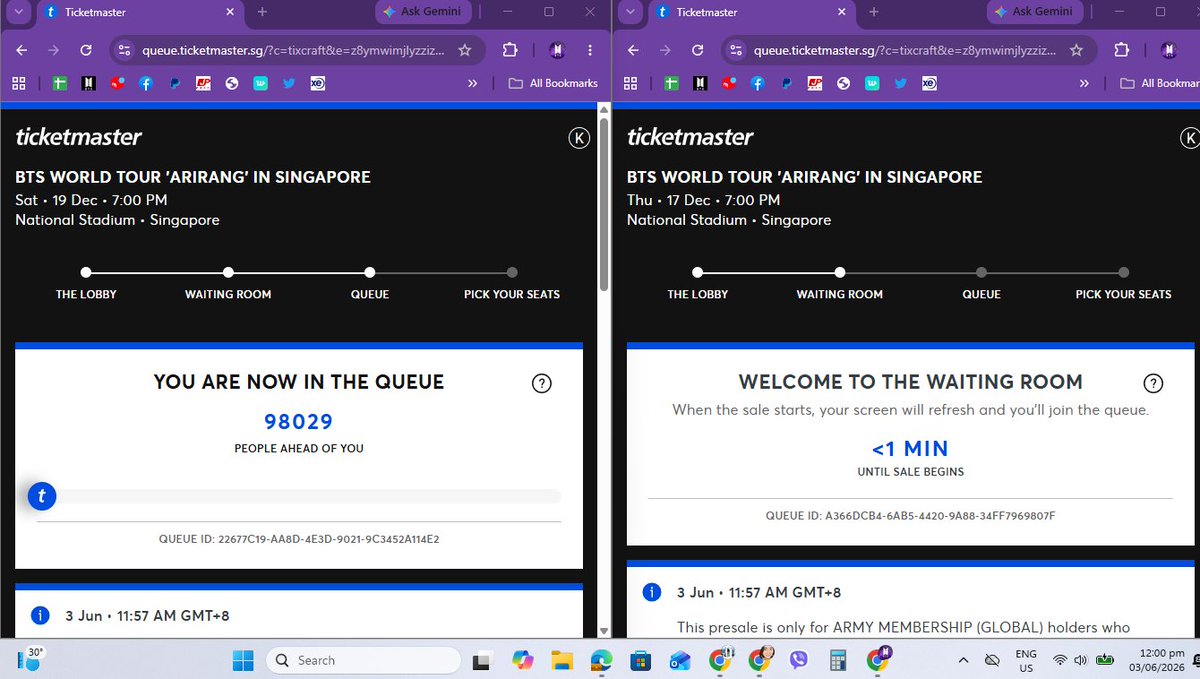Screen dimensions: 1200x679
Task: Open the PayPal bookmark in the left window
Action: pyautogui.click(x=174, y=84)
